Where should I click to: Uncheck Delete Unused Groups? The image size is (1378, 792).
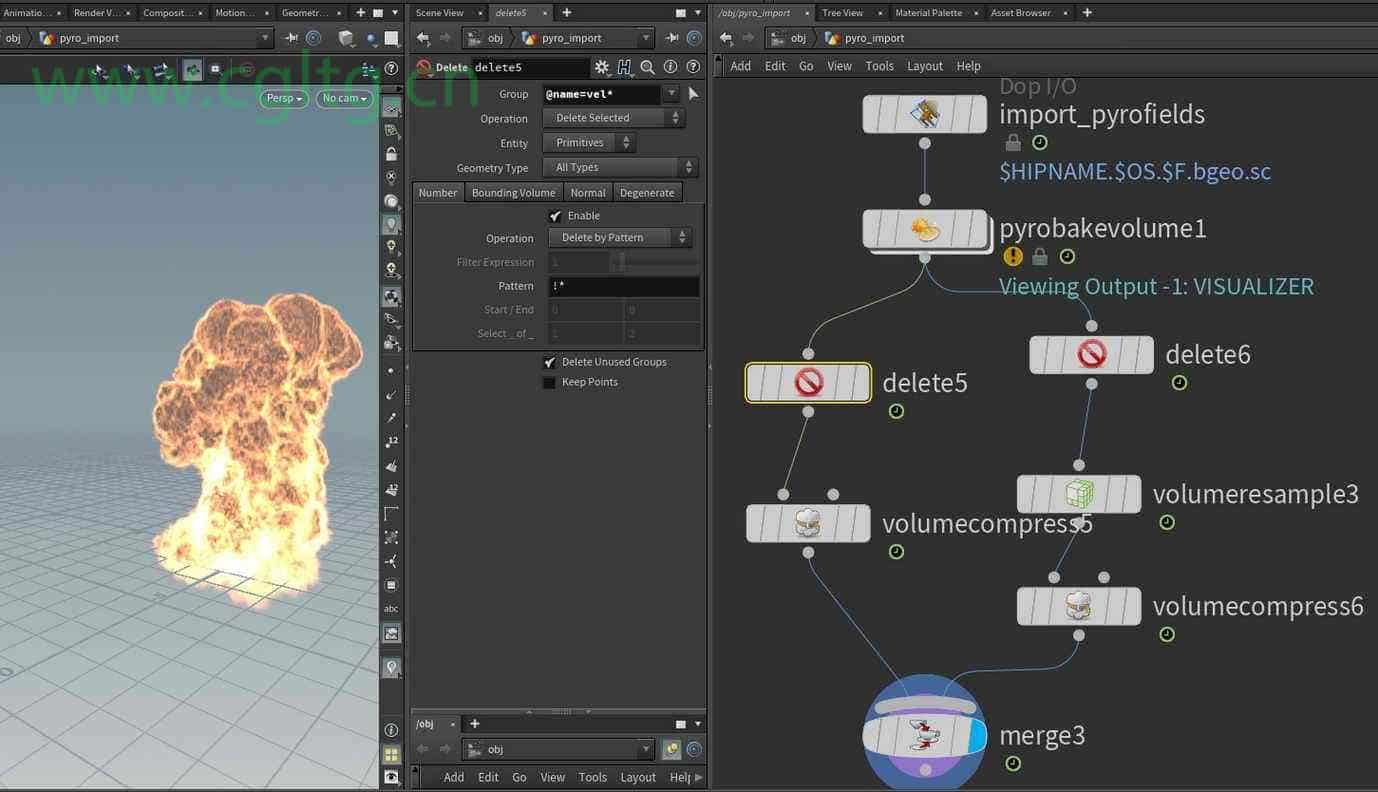(549, 362)
